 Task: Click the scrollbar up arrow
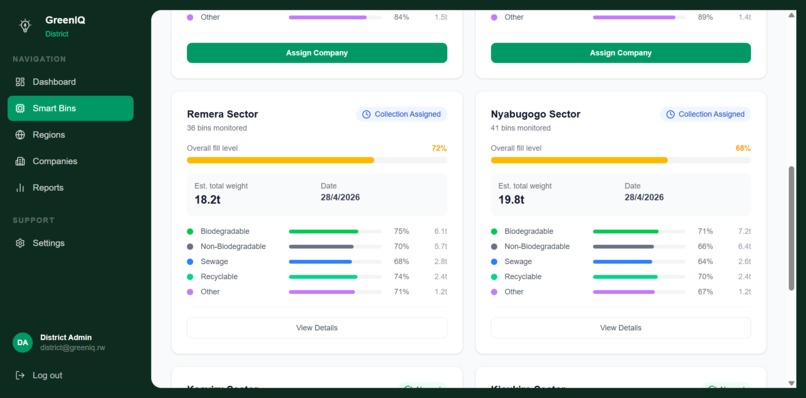pos(791,15)
